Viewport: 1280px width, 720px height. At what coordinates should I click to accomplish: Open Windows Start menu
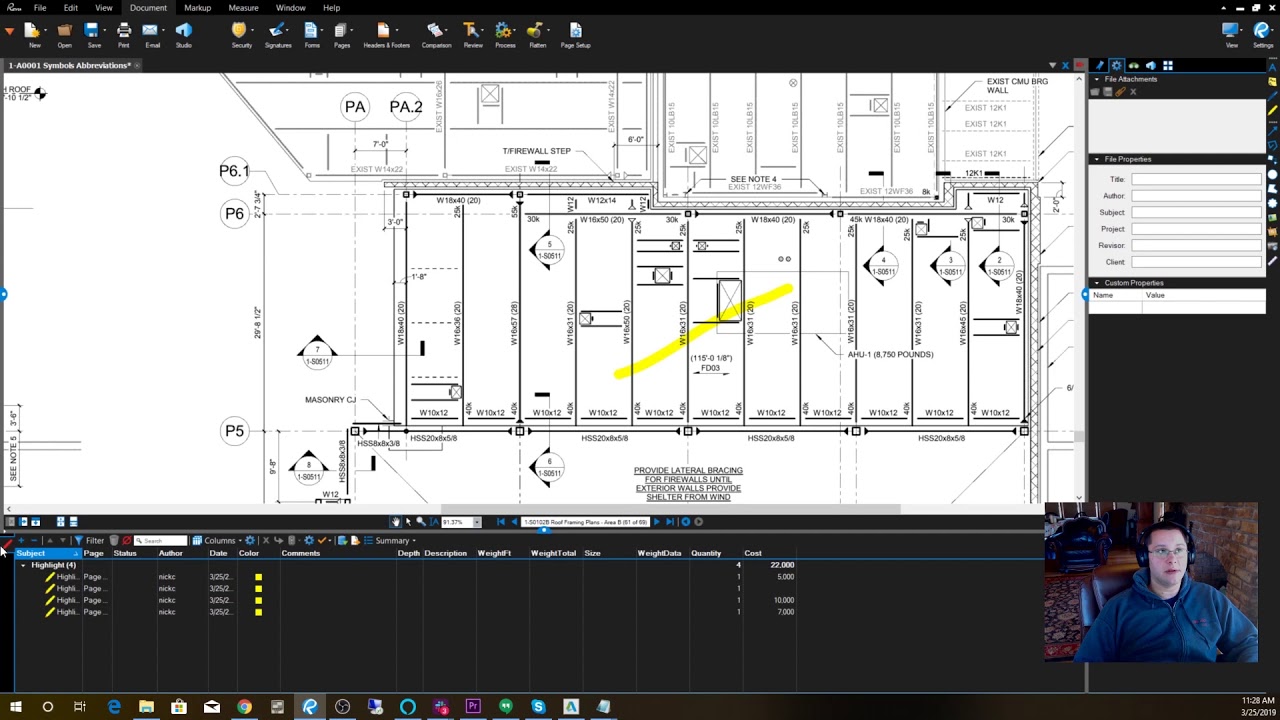tap(15, 706)
